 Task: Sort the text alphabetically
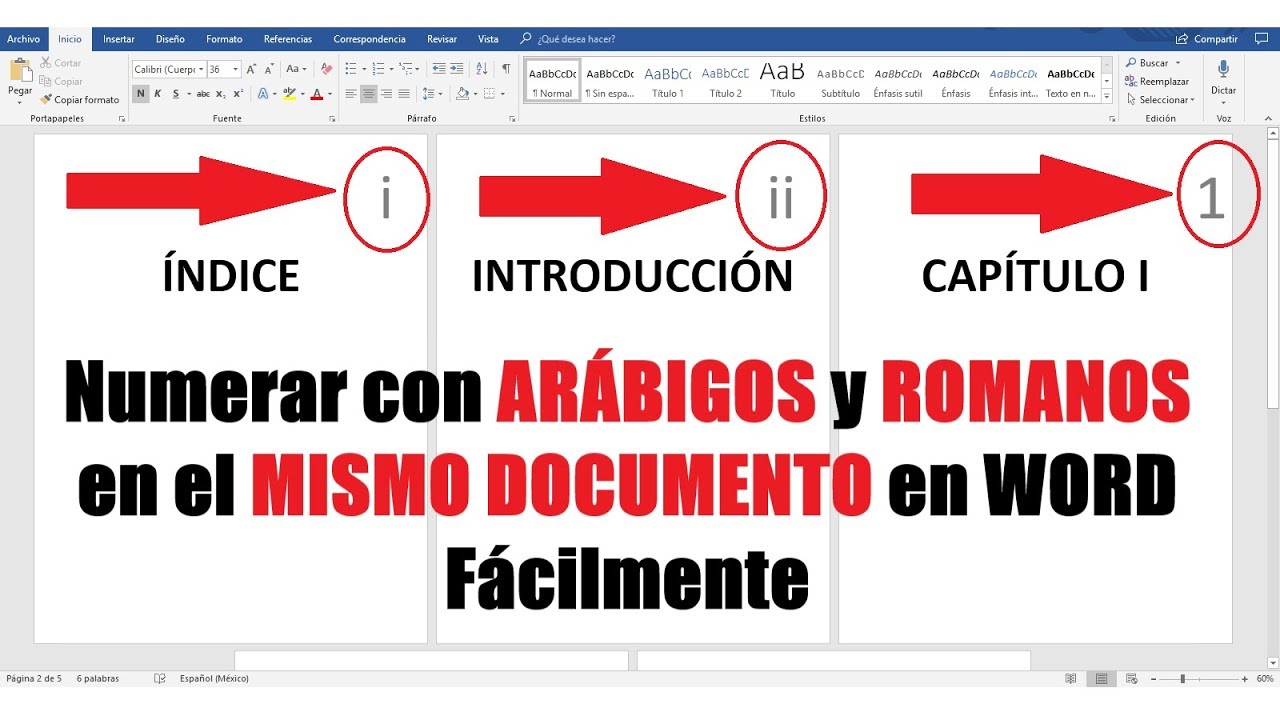tap(482, 69)
